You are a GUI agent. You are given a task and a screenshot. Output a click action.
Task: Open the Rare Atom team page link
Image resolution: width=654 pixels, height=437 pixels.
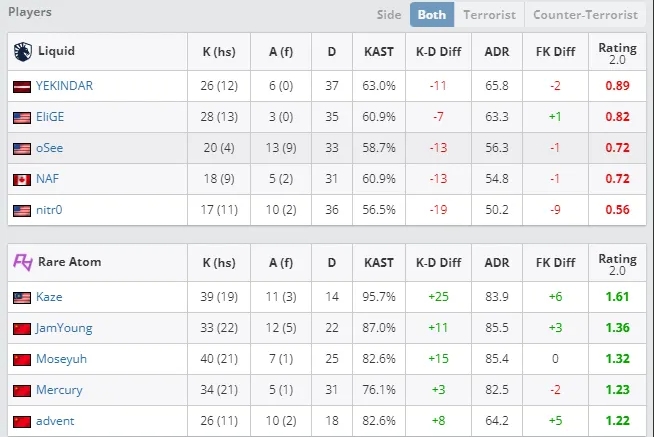pos(68,262)
